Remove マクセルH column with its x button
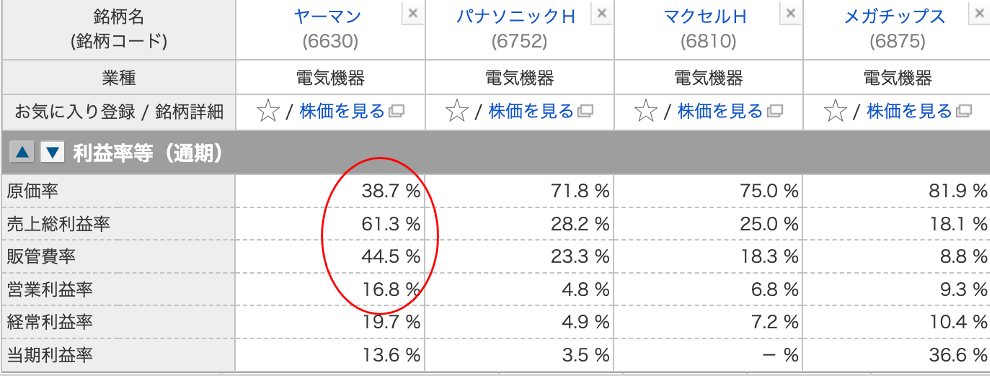 pyautogui.click(x=790, y=13)
